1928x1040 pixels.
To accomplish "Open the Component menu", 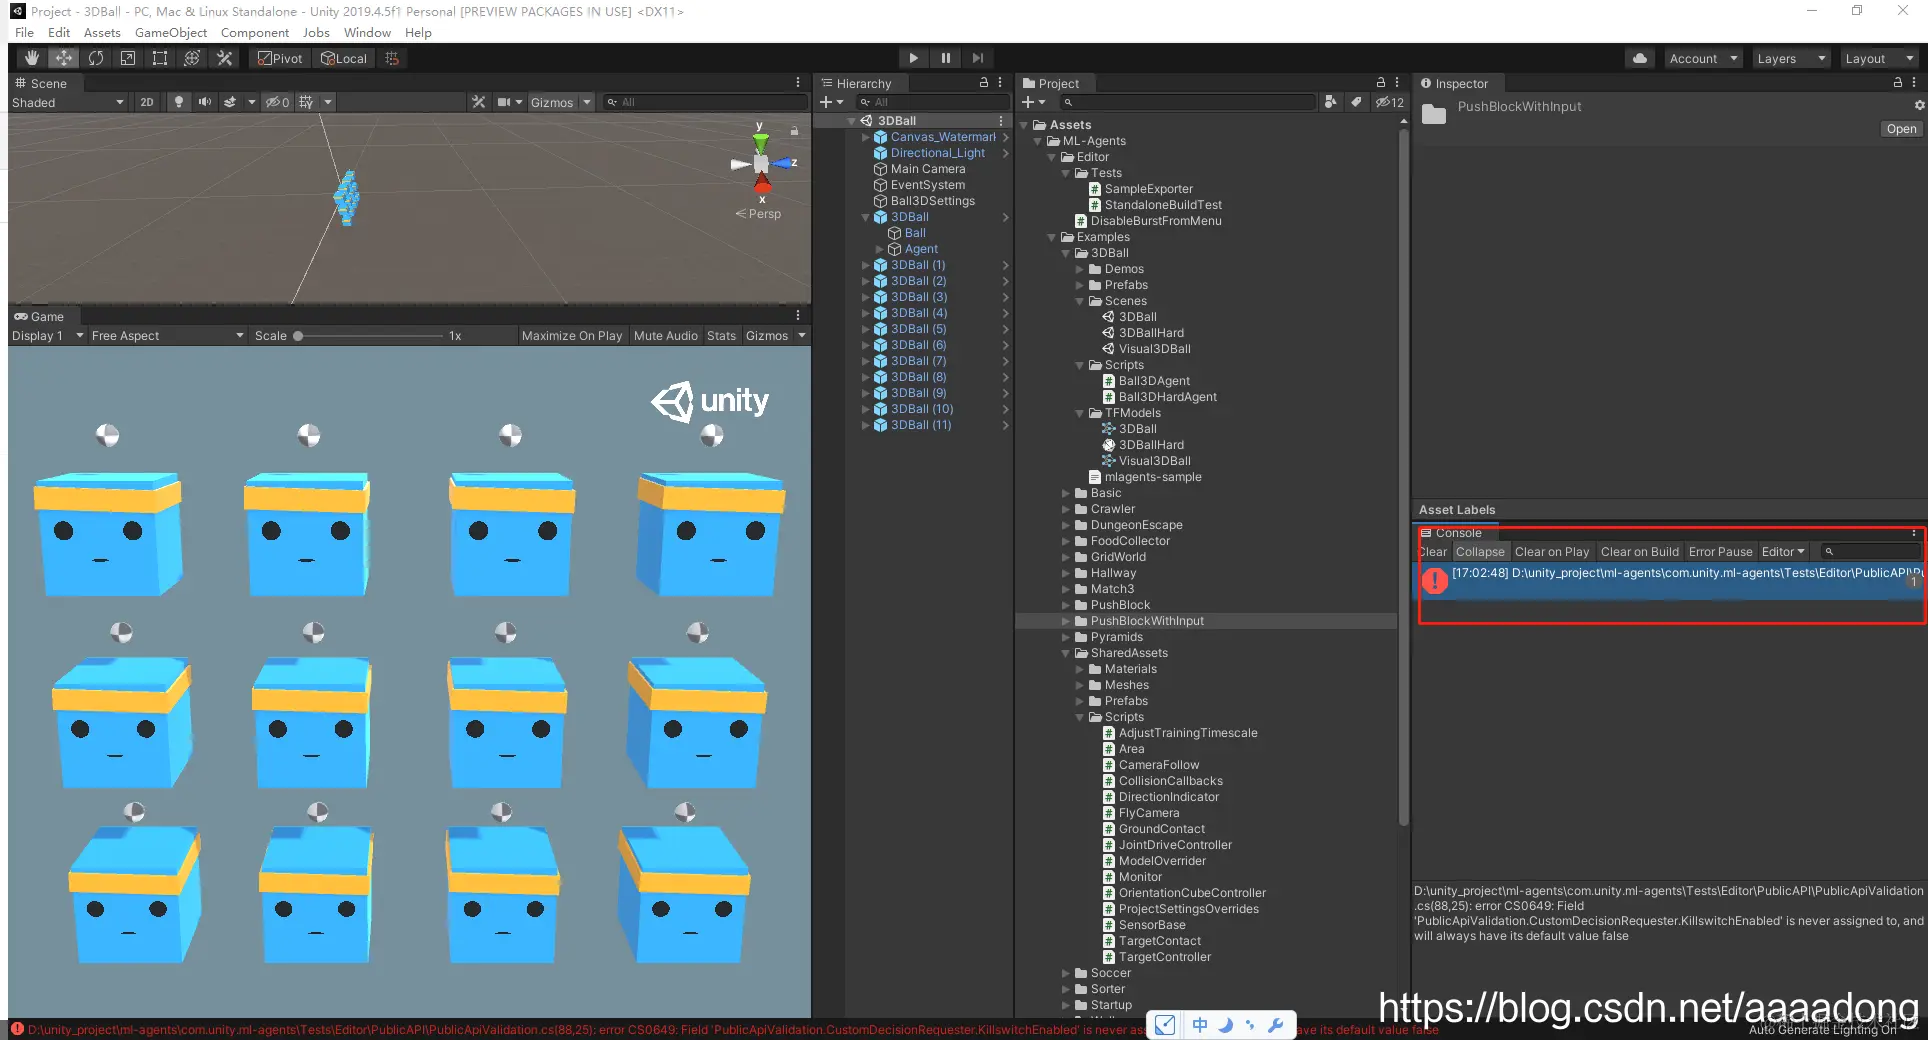I will 255,32.
